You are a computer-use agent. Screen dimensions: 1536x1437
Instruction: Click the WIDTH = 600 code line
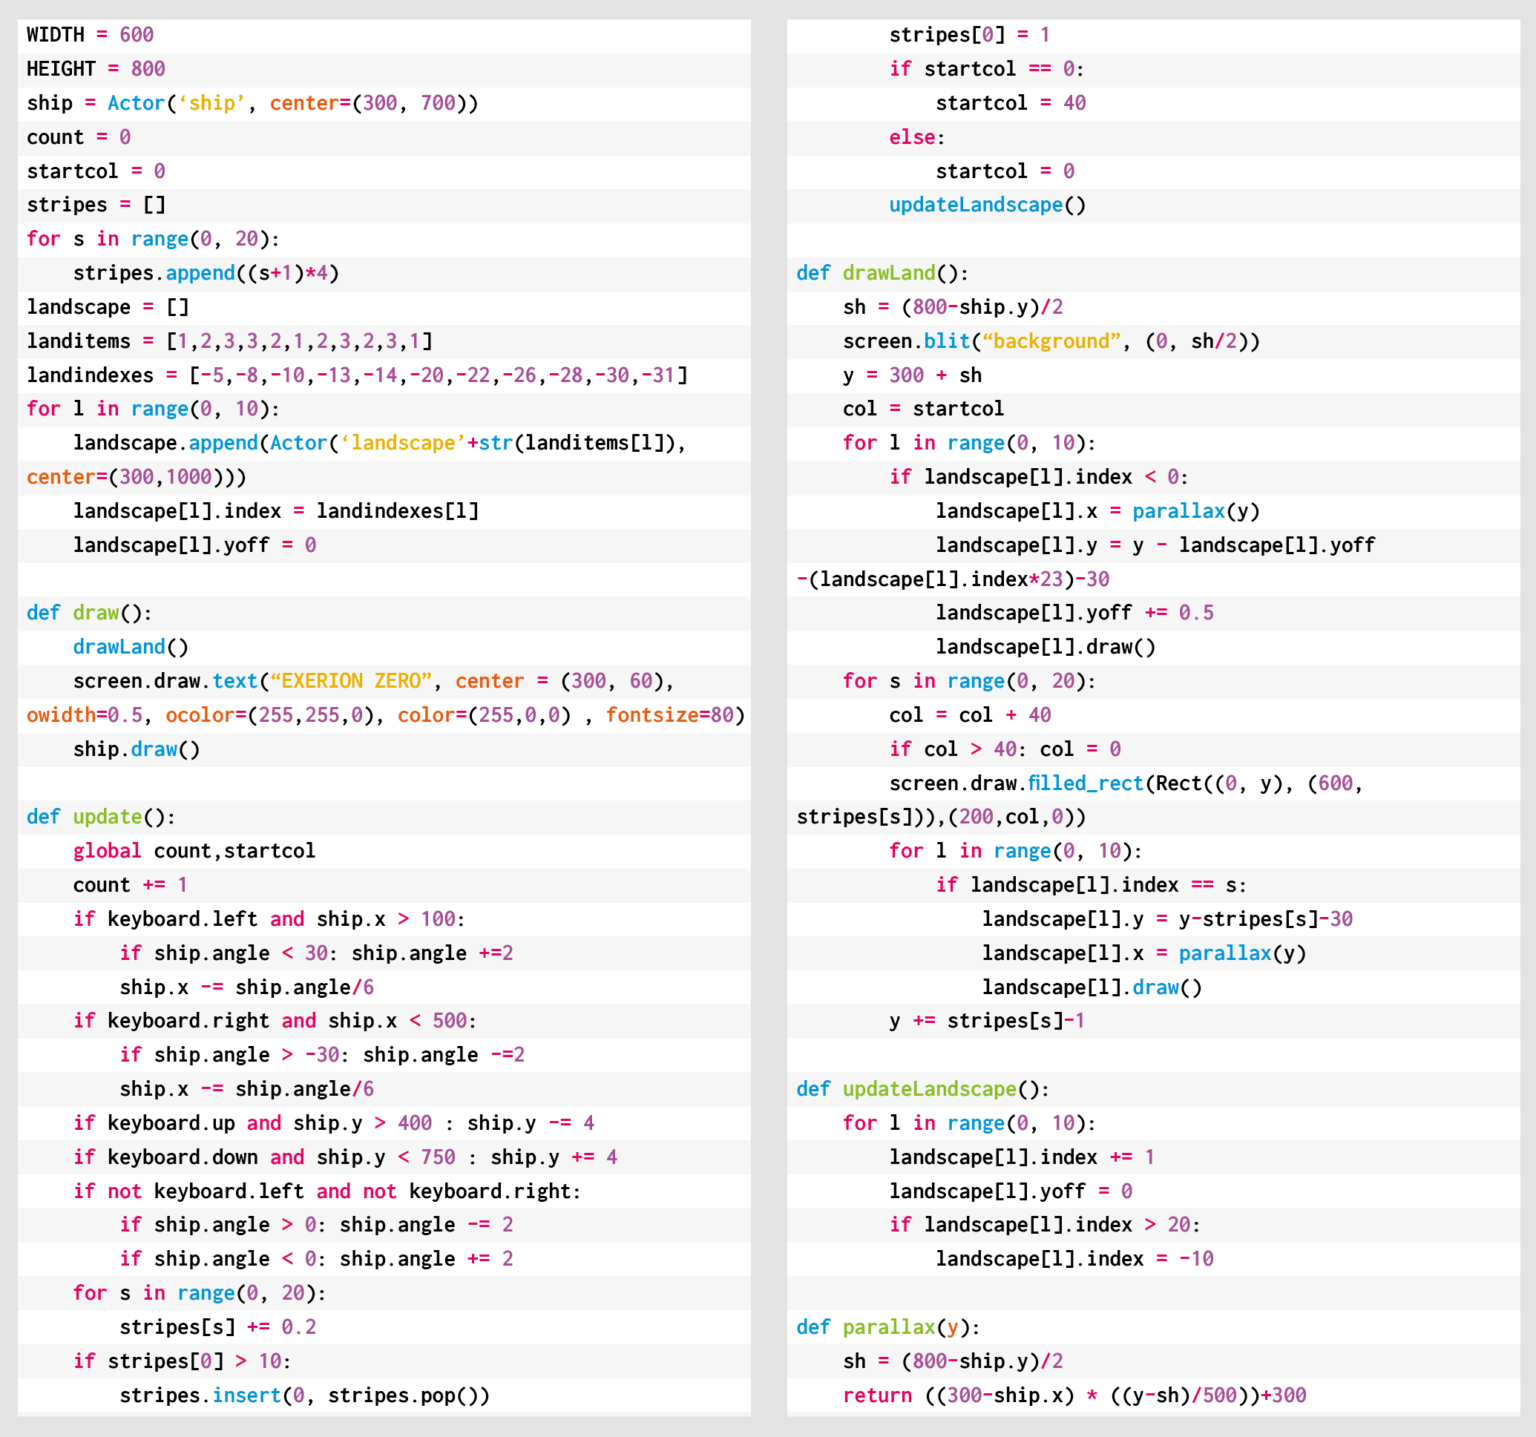coord(90,35)
